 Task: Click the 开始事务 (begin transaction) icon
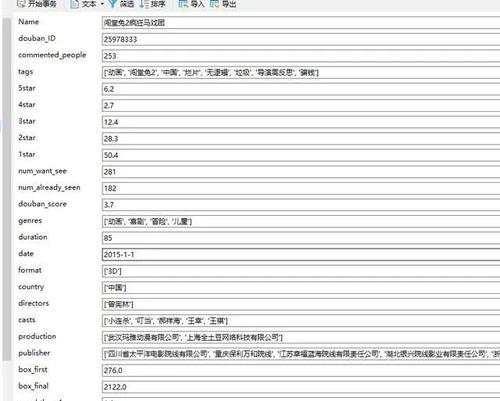pyautogui.click(x=21, y=4)
